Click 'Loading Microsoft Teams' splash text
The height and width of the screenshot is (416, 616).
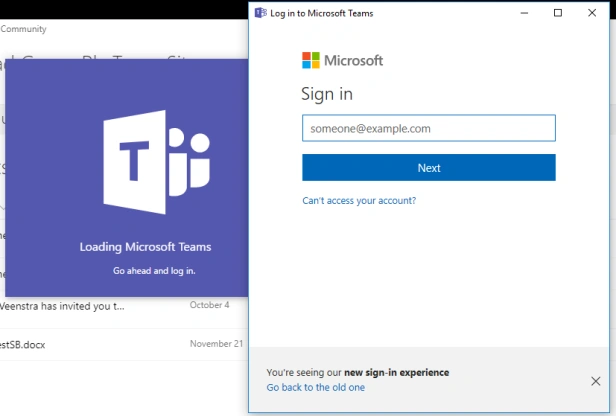(x=145, y=247)
